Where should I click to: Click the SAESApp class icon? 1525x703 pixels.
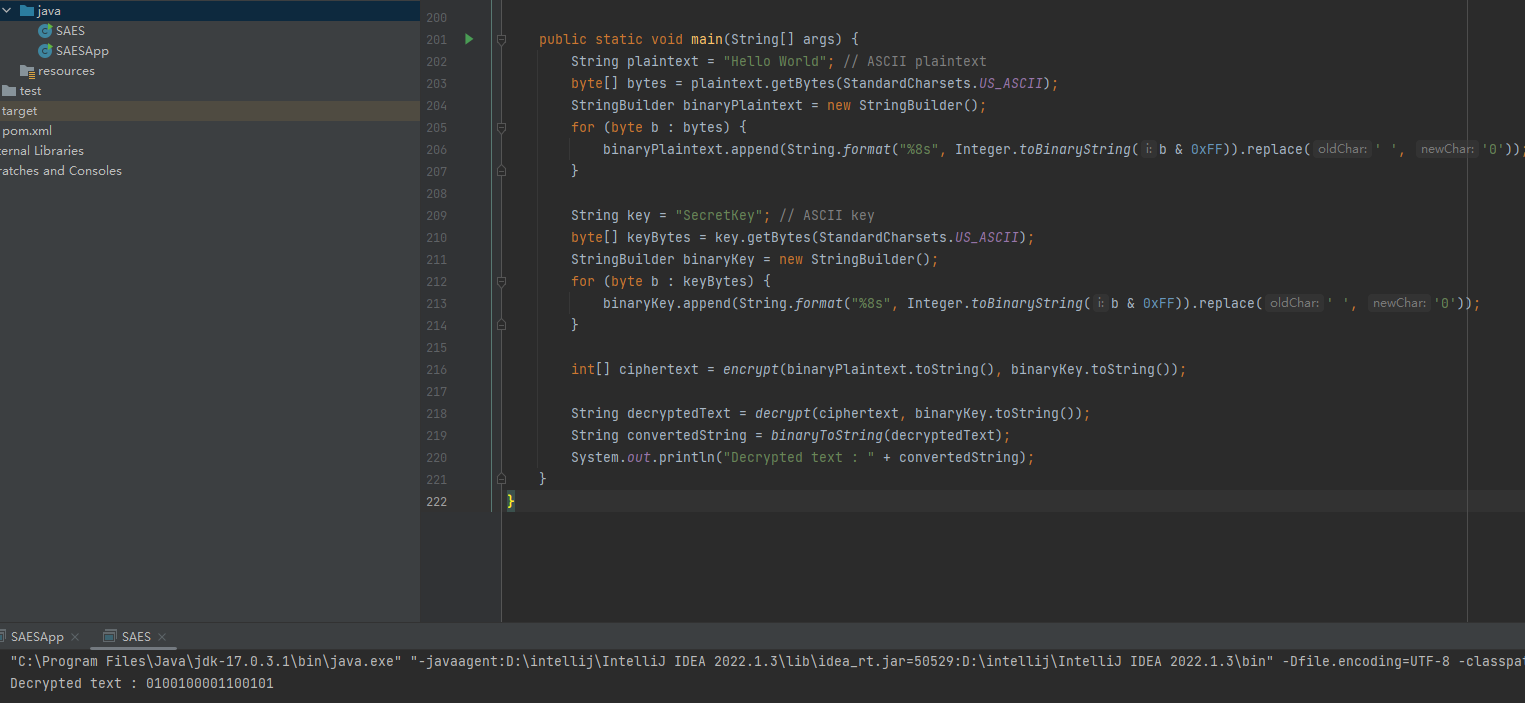click(x=44, y=50)
